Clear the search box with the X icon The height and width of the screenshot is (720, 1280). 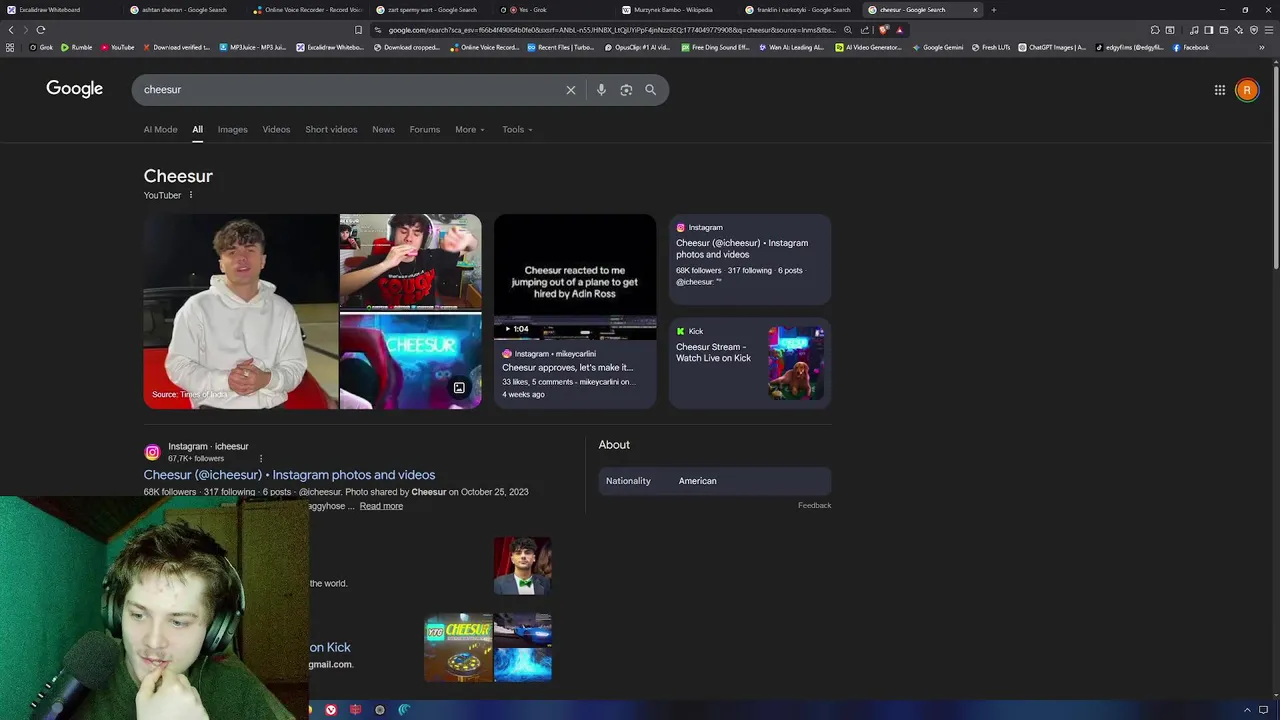tap(571, 90)
